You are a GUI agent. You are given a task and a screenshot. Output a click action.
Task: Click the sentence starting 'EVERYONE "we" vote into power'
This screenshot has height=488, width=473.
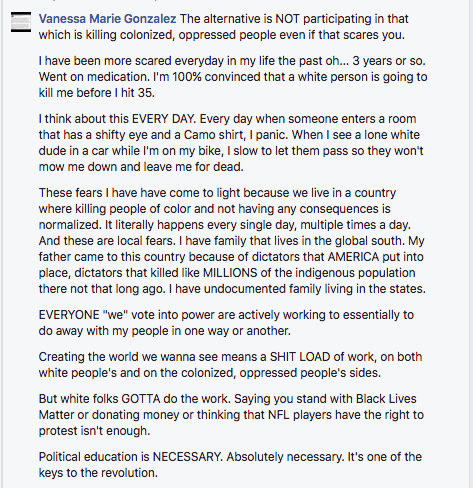(226, 323)
